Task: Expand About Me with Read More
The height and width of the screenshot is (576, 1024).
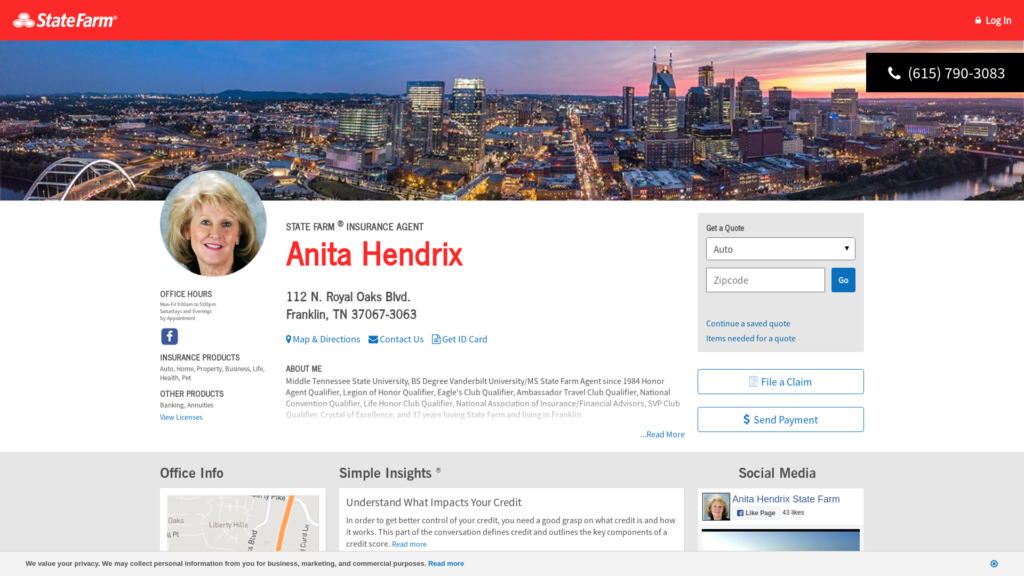Action: [x=663, y=435]
